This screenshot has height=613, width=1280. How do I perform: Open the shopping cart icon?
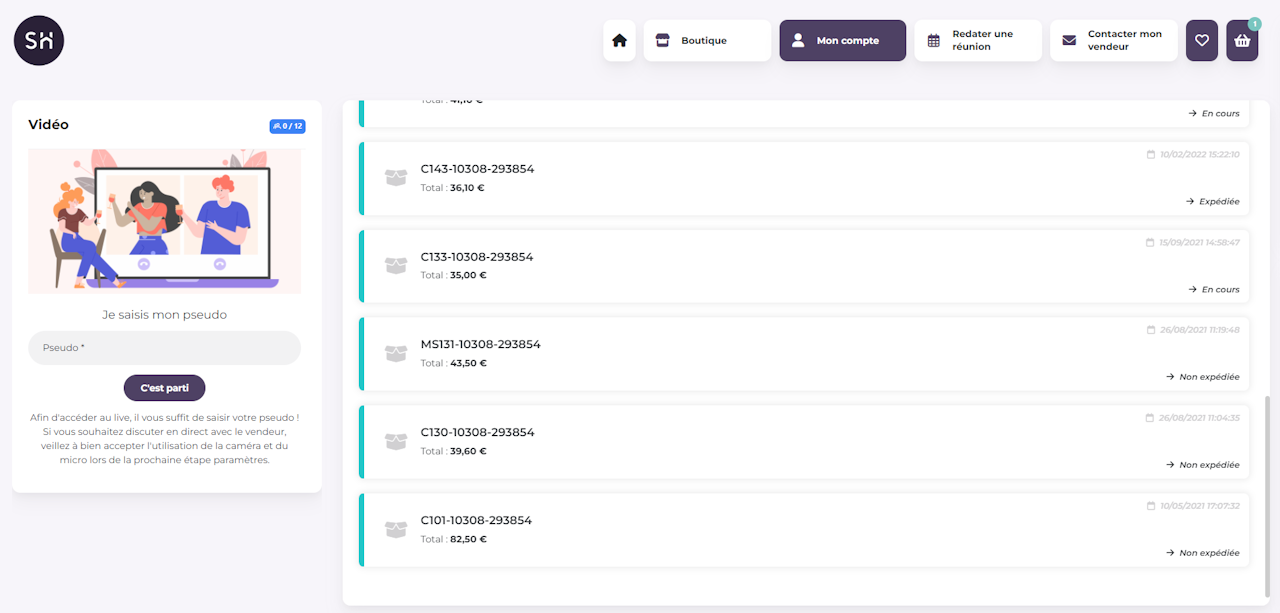(x=1242, y=41)
